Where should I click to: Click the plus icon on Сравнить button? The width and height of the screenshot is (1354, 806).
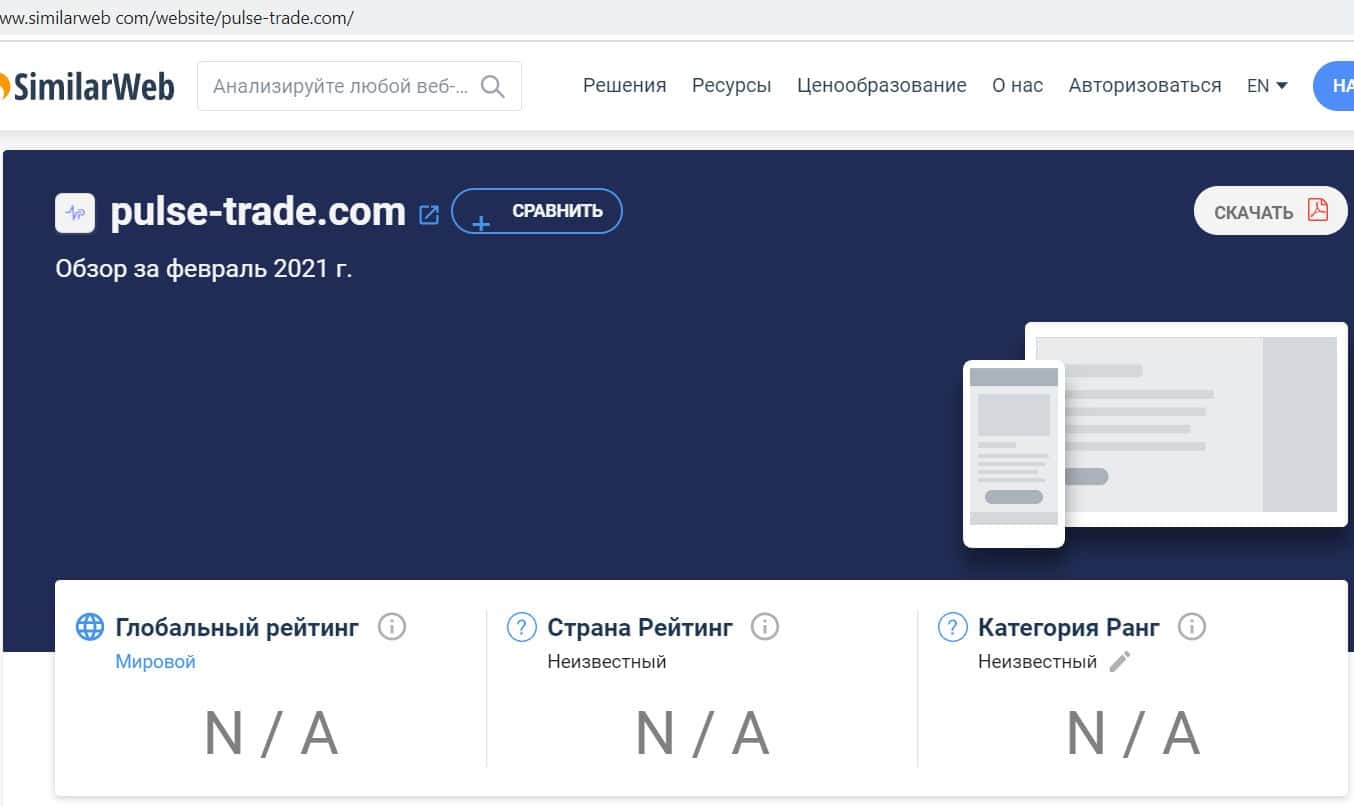[481, 223]
